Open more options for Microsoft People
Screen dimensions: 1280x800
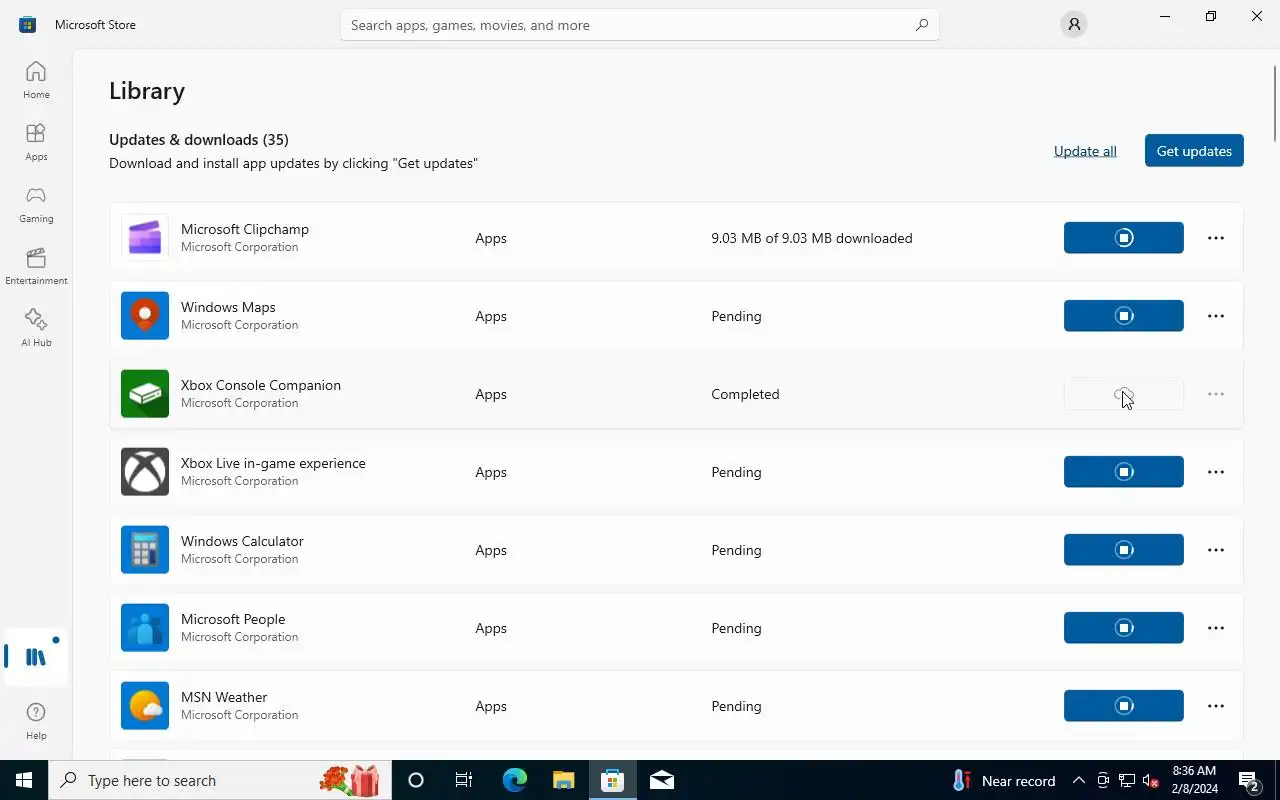1216,628
